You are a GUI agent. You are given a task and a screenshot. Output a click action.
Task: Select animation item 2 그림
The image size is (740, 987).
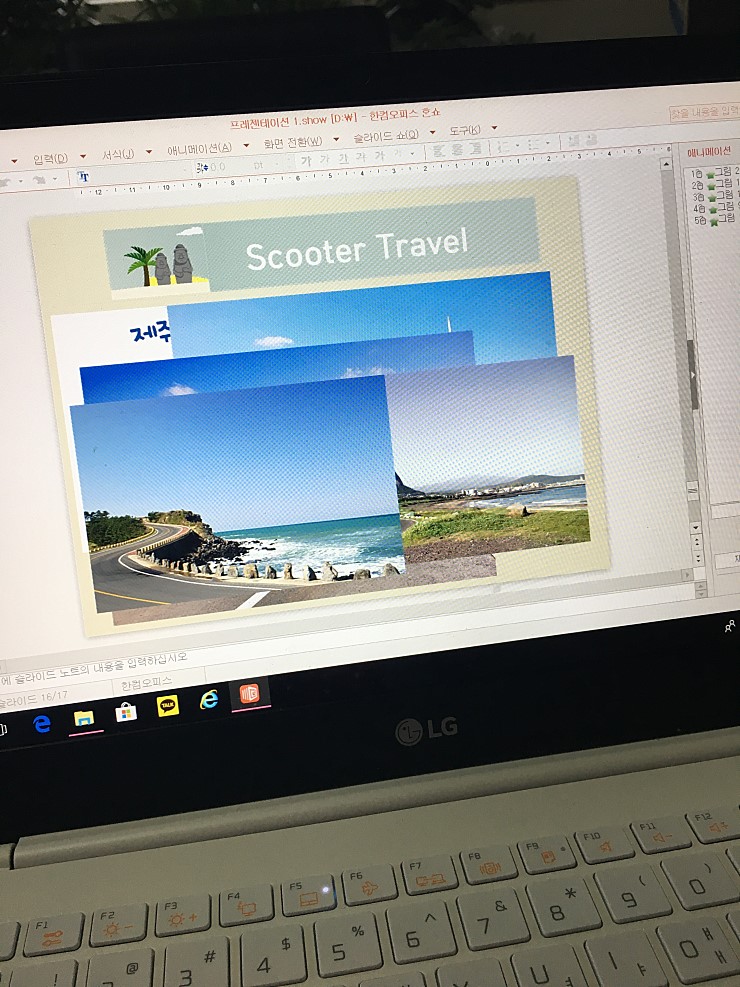[725, 183]
